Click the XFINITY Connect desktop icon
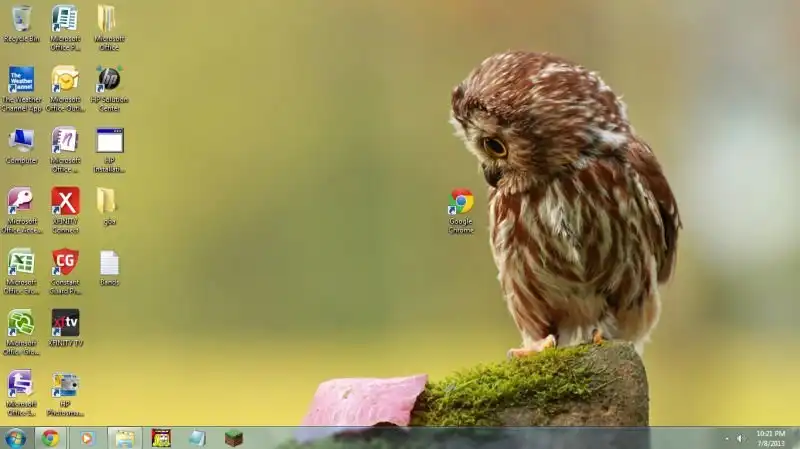 (65, 201)
